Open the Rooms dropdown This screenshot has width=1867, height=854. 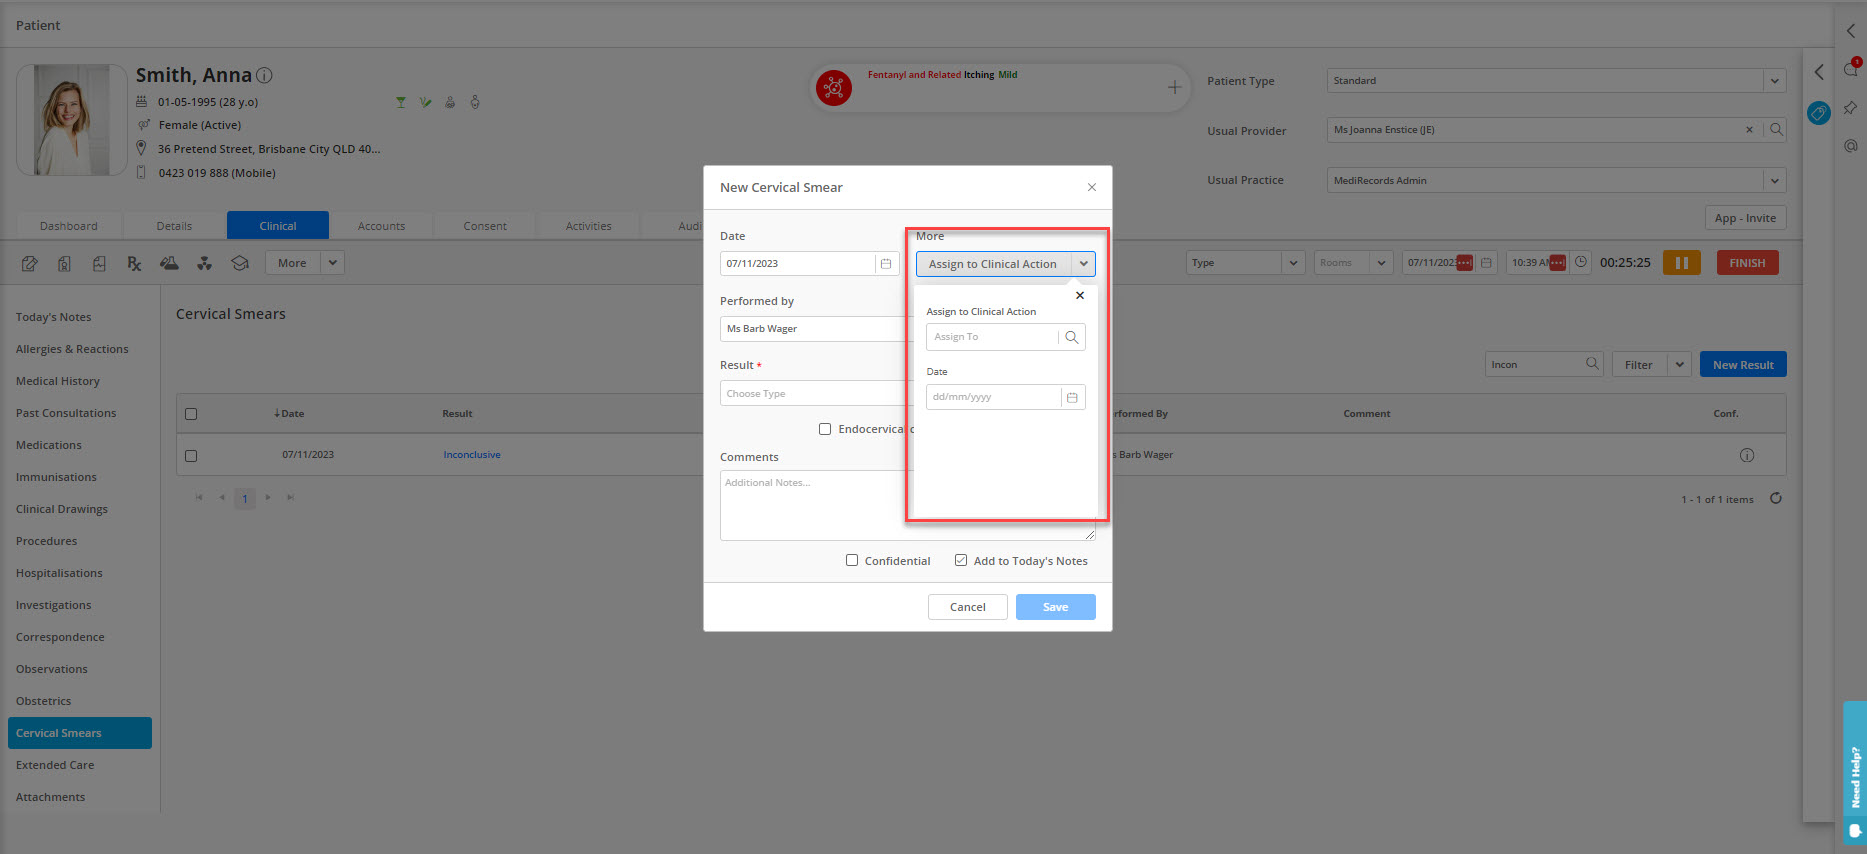pyautogui.click(x=1353, y=263)
